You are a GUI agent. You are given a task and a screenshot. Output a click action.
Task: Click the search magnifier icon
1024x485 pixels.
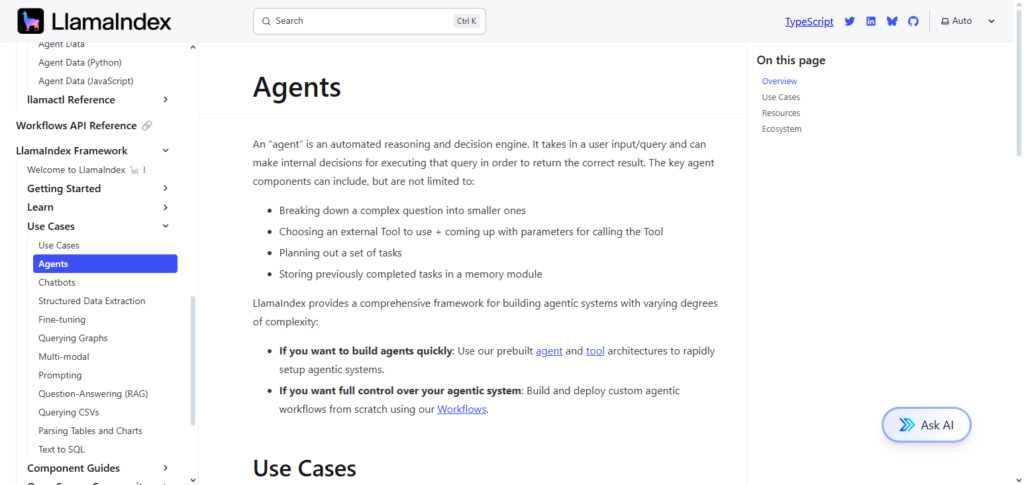266,21
